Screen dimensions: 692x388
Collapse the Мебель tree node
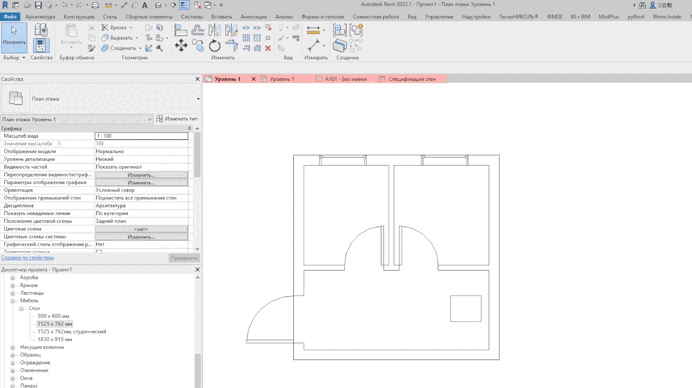[13, 301]
